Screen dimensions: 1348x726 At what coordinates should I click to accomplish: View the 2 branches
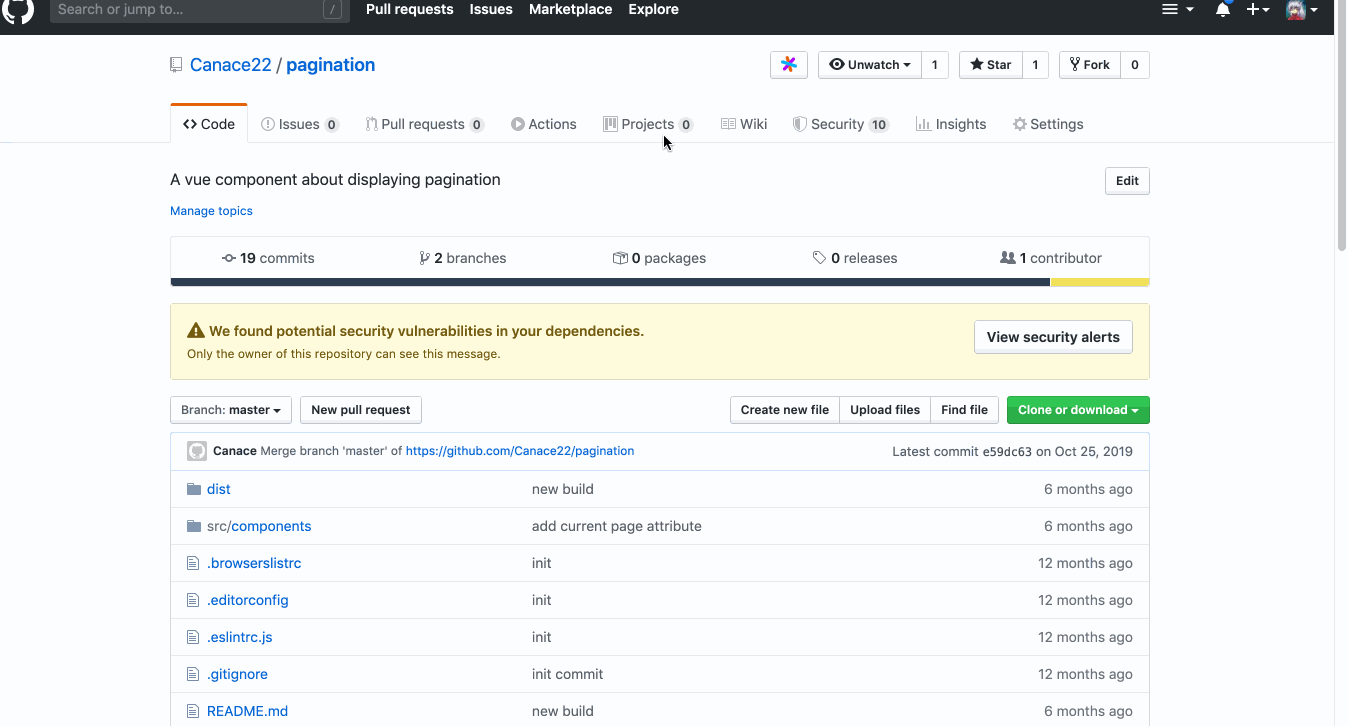[463, 258]
